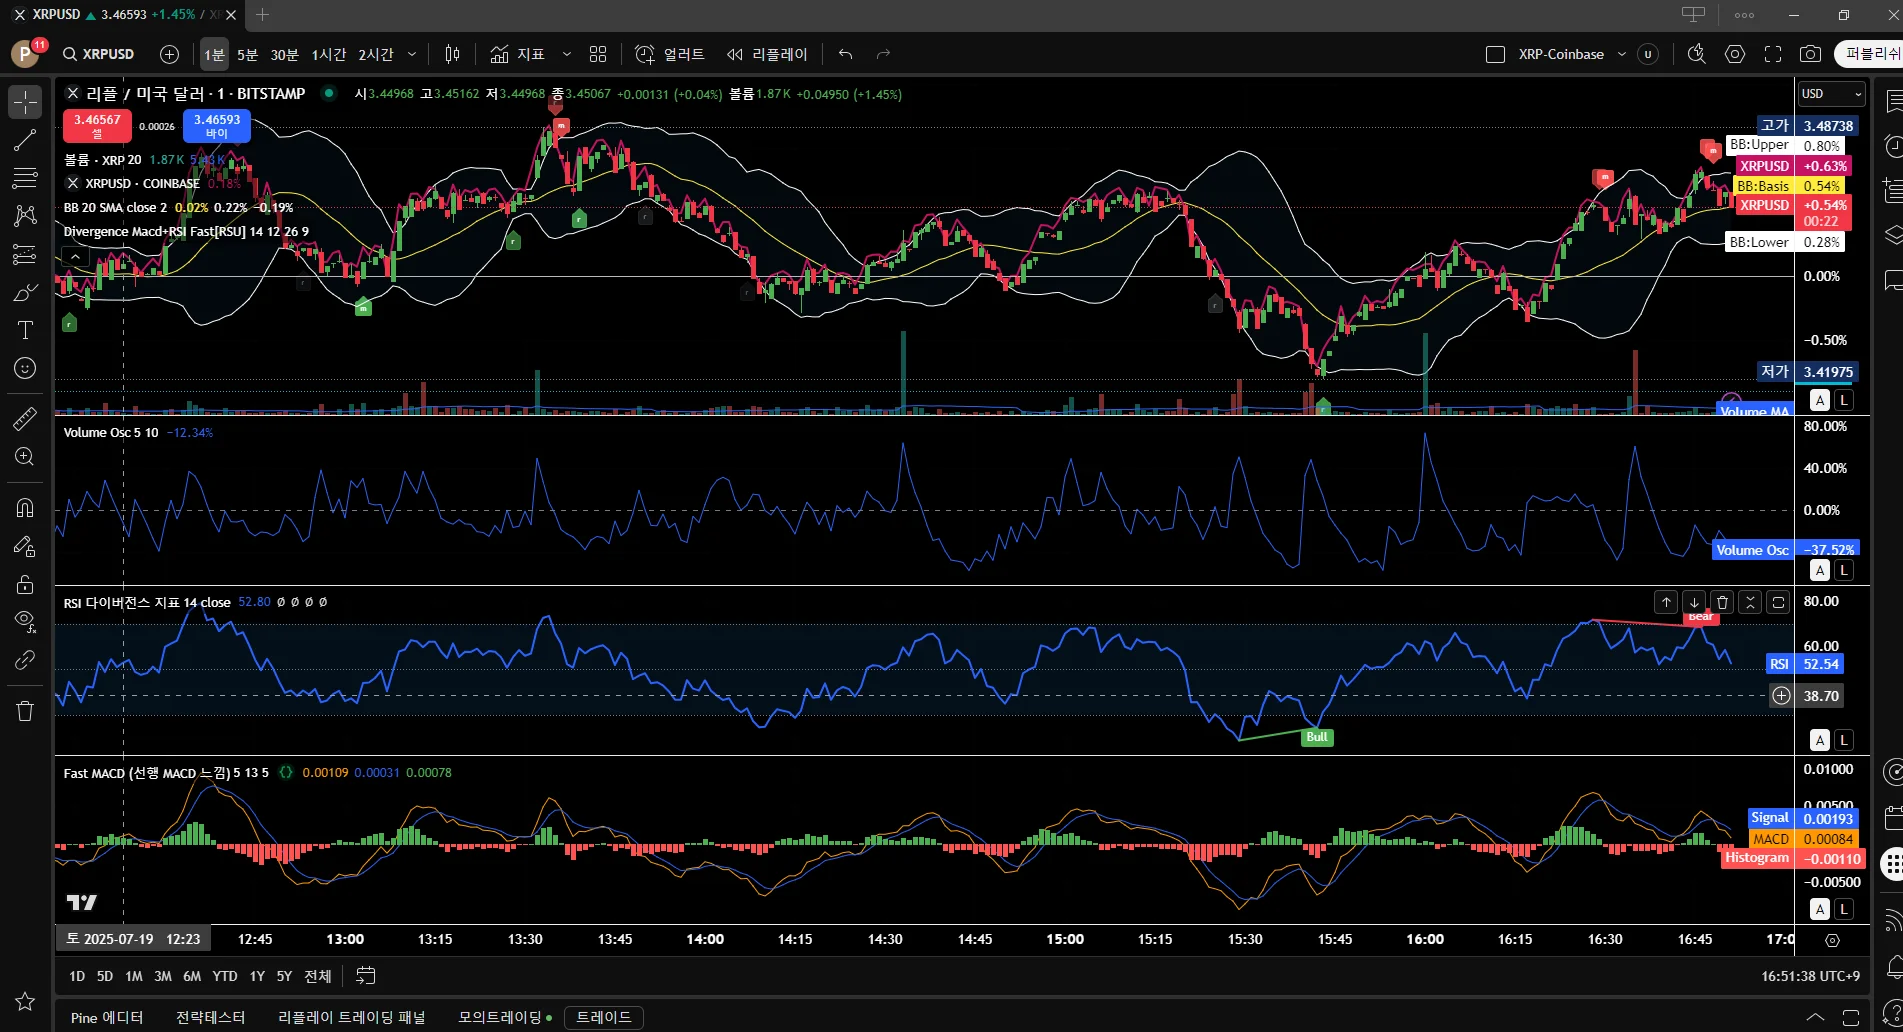Choose the text annotation tool
This screenshot has width=1903, height=1032.
click(25, 331)
